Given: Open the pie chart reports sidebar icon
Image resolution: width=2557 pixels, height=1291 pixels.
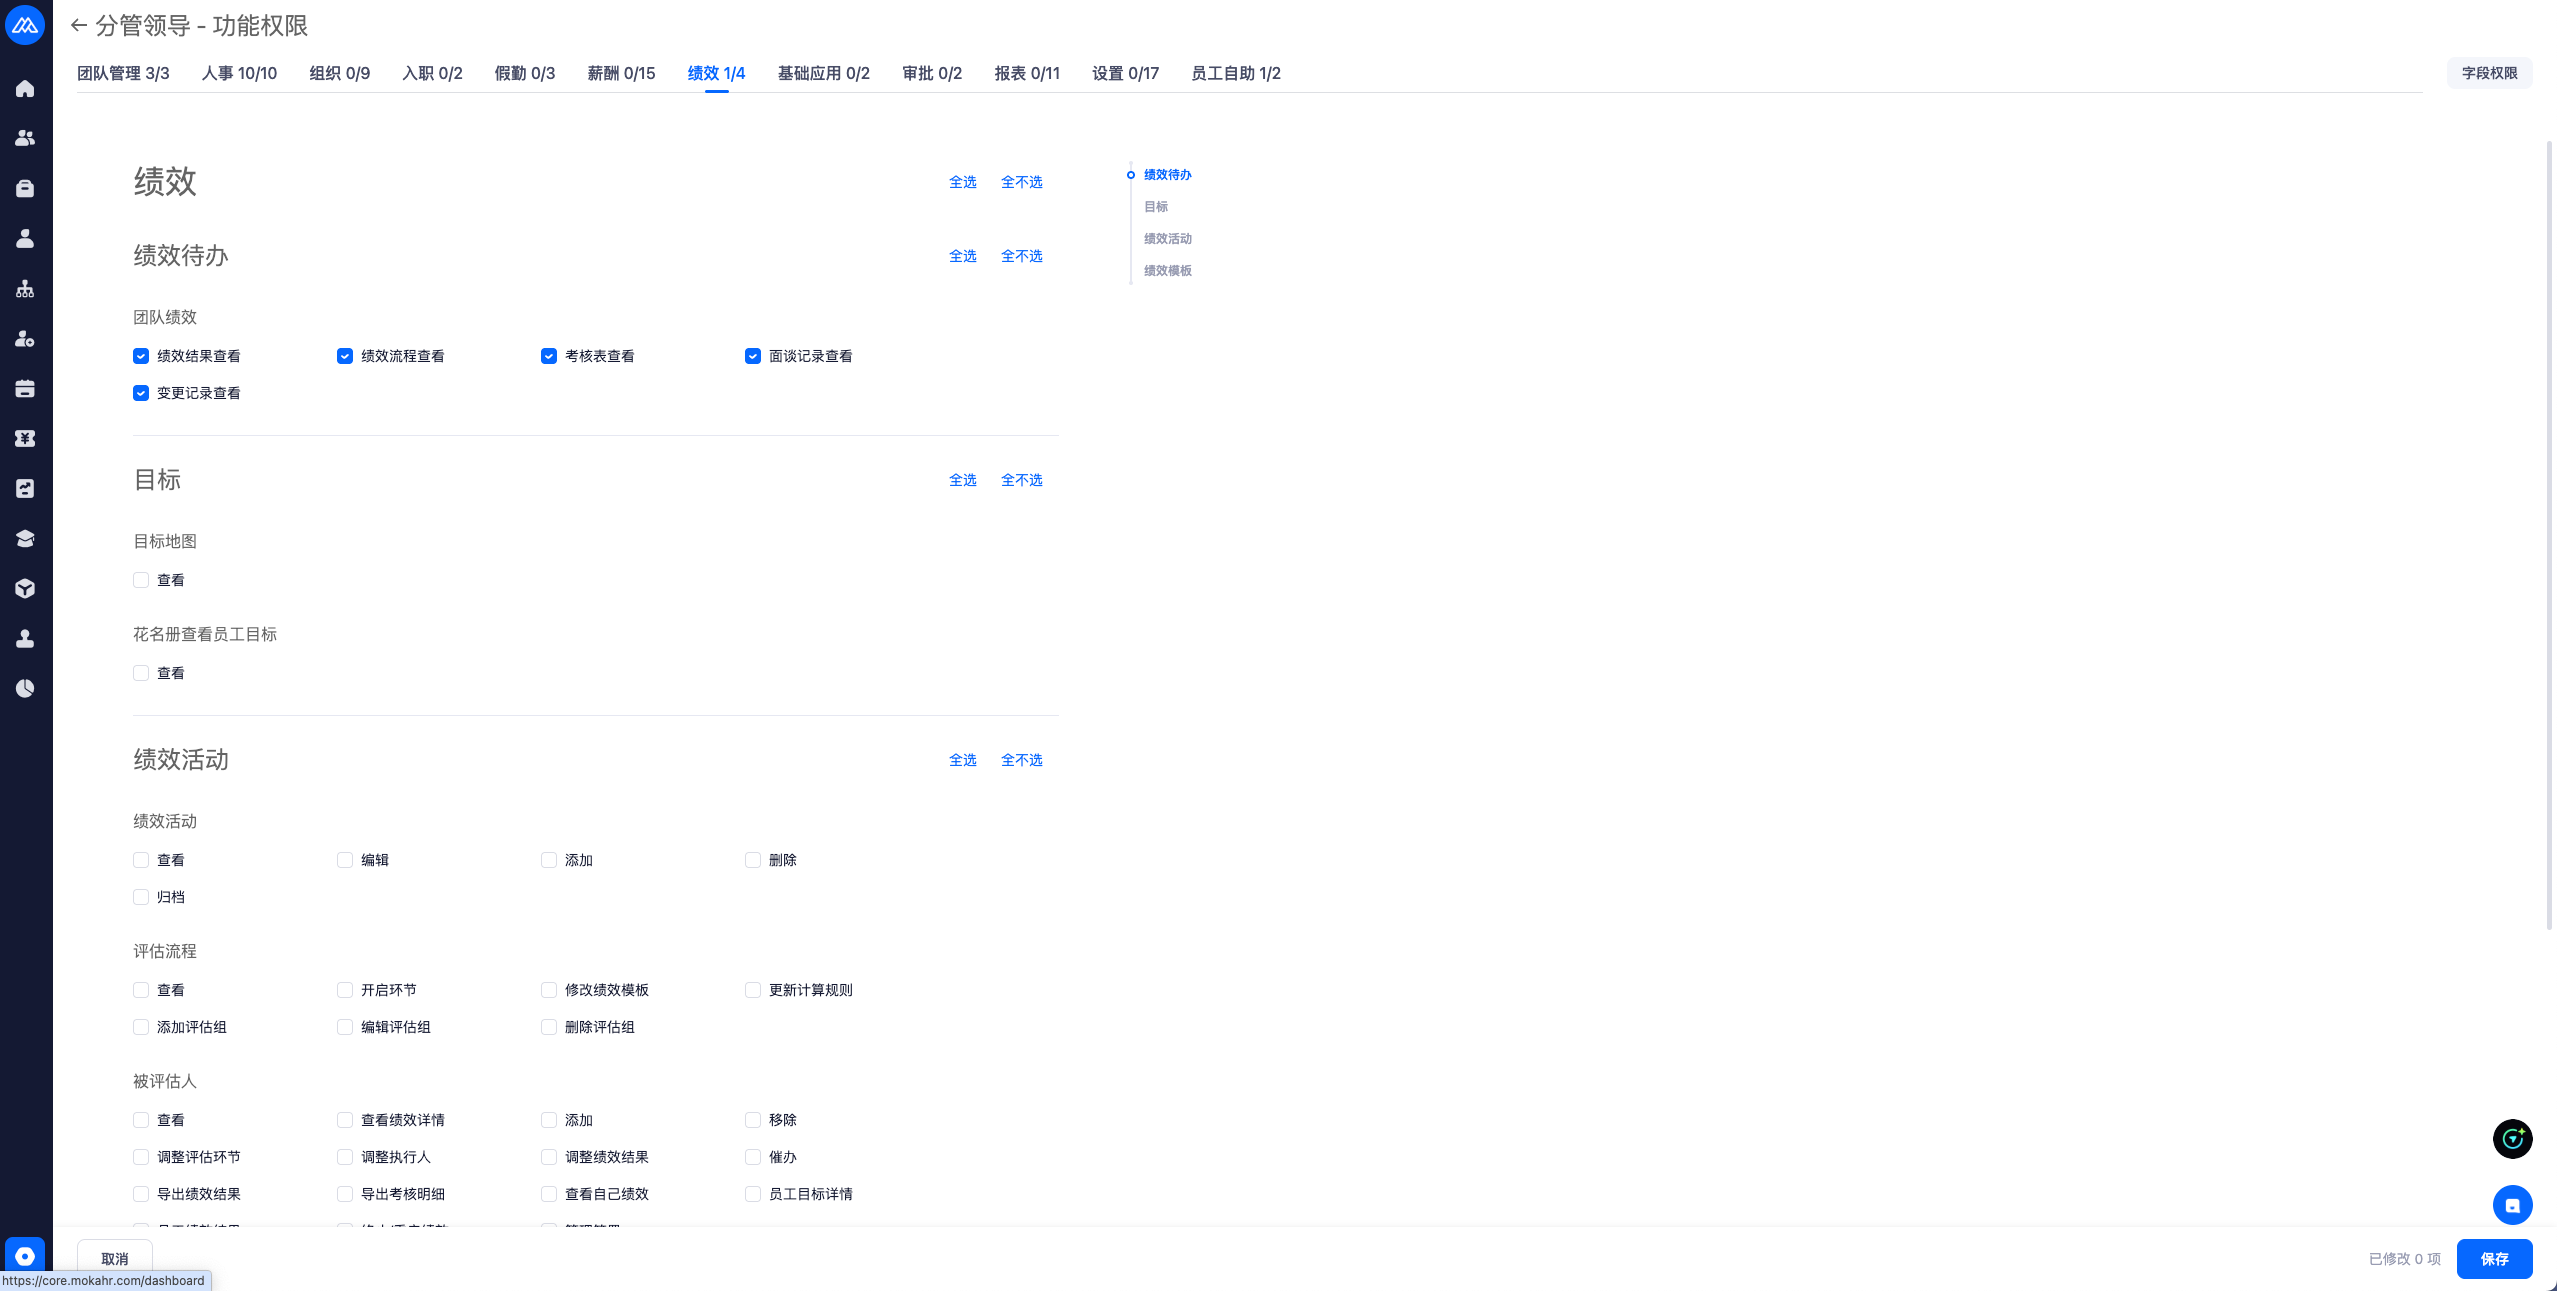Looking at the screenshot, I should pos(25,689).
